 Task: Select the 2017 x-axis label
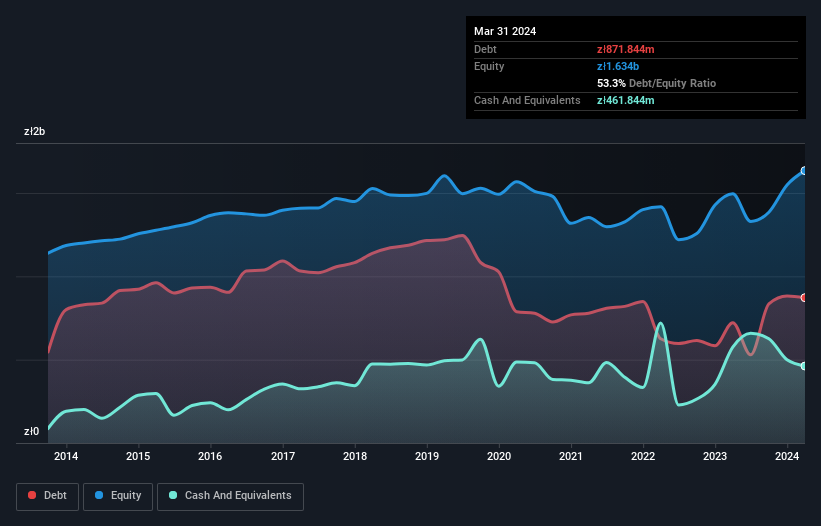coord(283,456)
